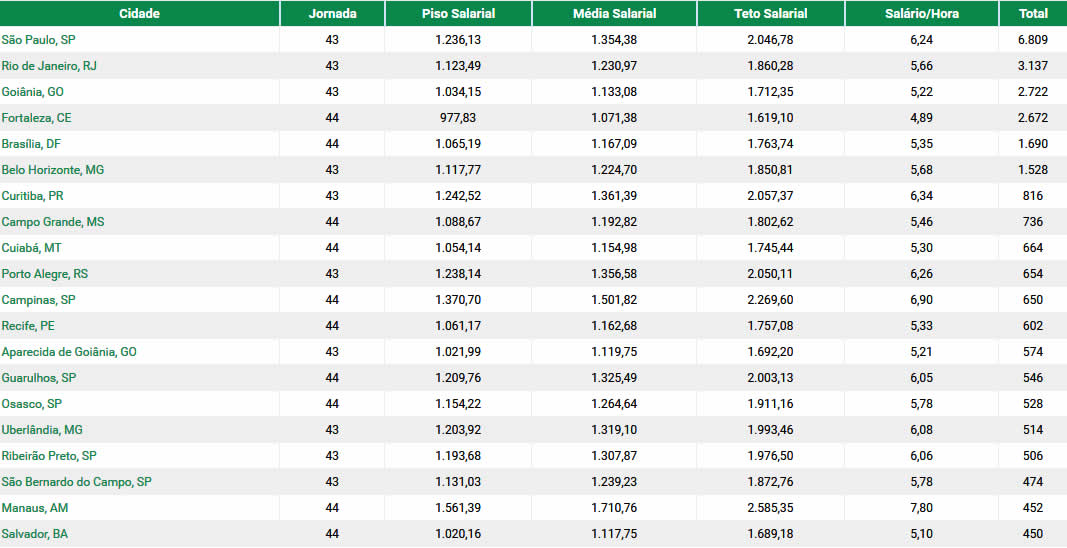
Task: Sort by the Média Salarial column header
Action: coord(614,14)
